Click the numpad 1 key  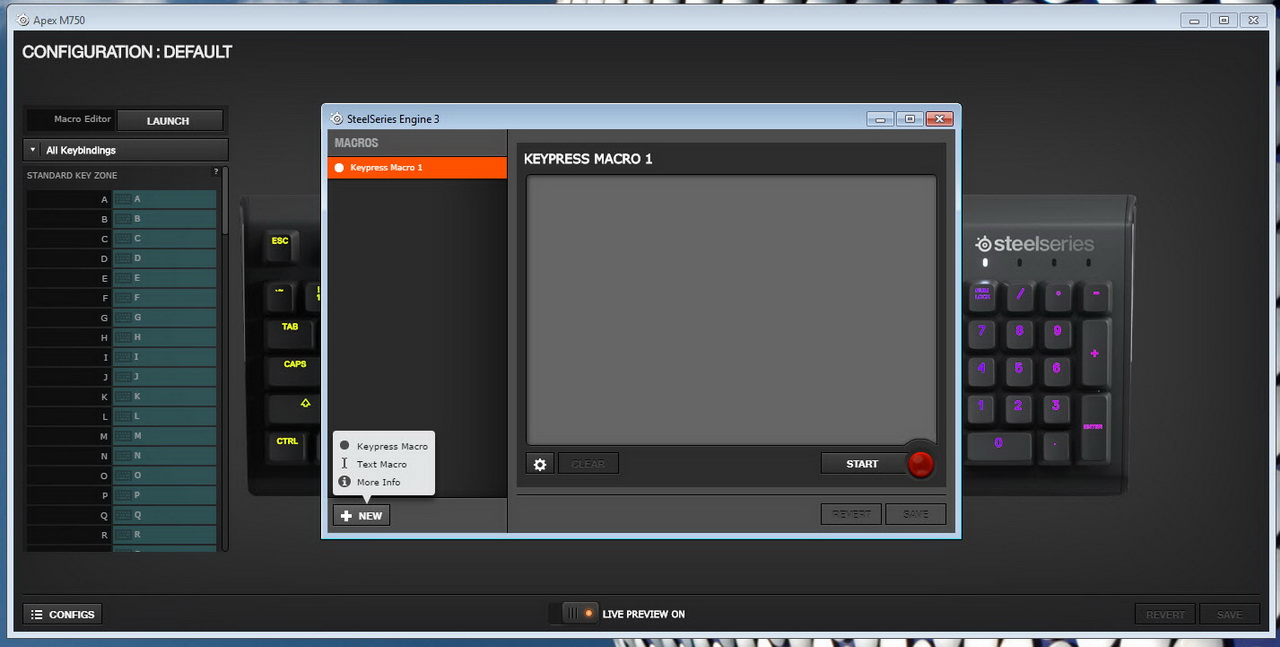982,408
